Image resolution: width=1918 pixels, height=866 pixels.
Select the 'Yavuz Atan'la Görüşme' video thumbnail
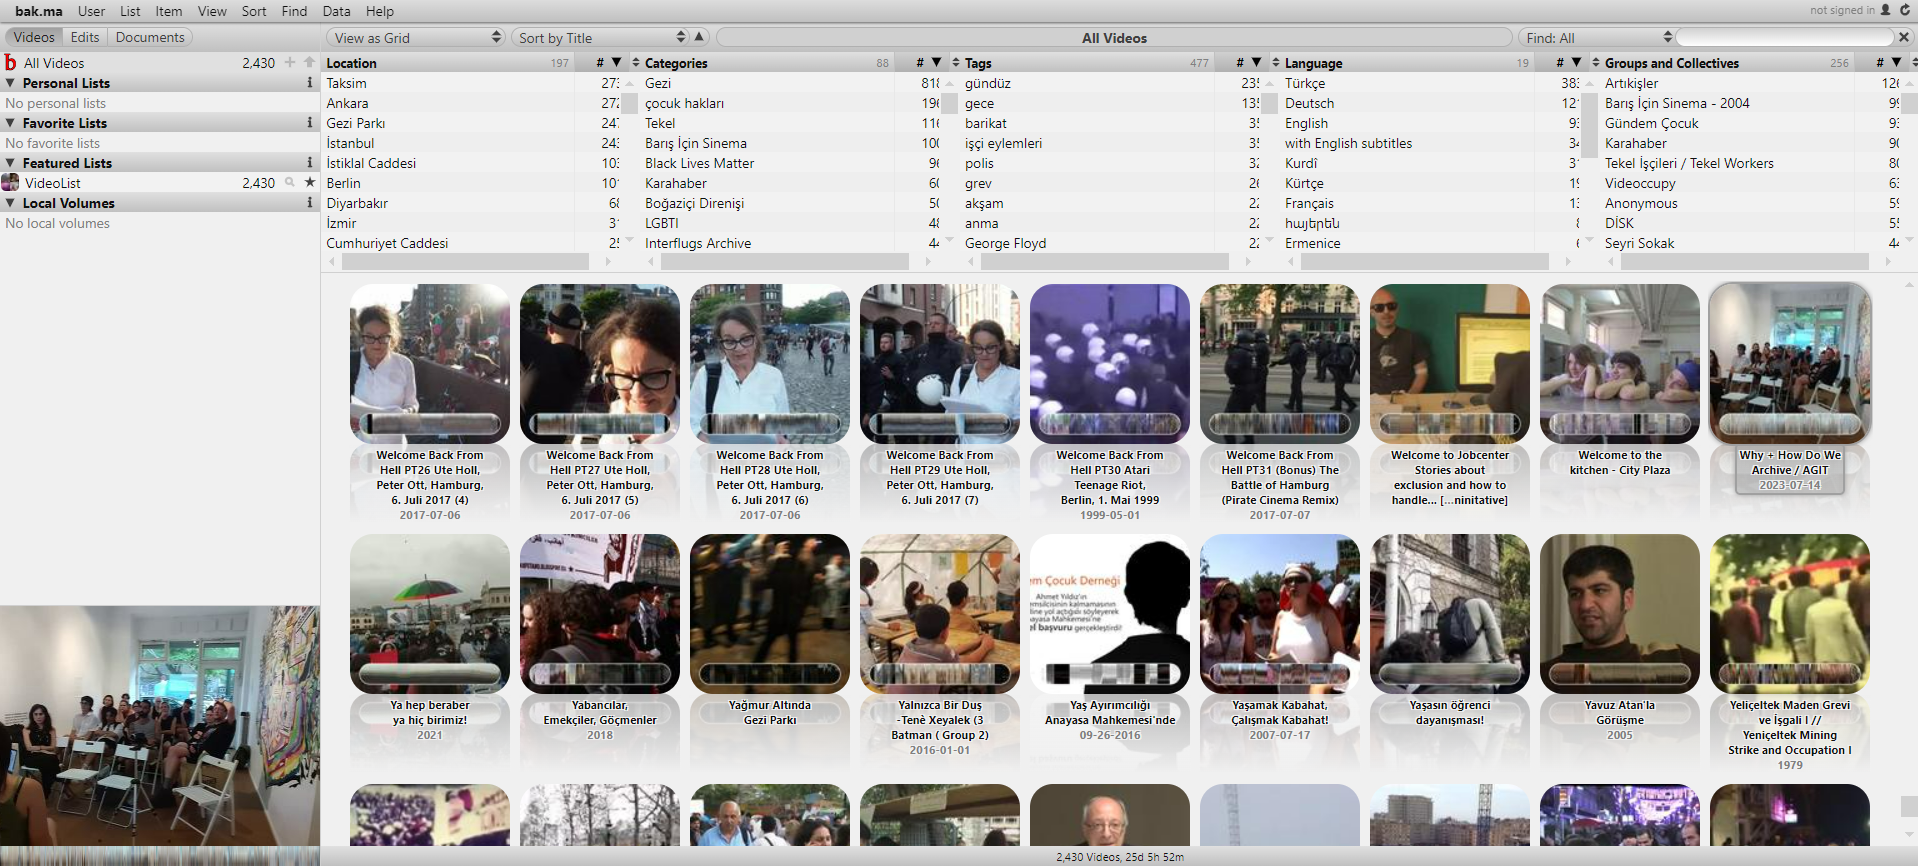(x=1620, y=614)
